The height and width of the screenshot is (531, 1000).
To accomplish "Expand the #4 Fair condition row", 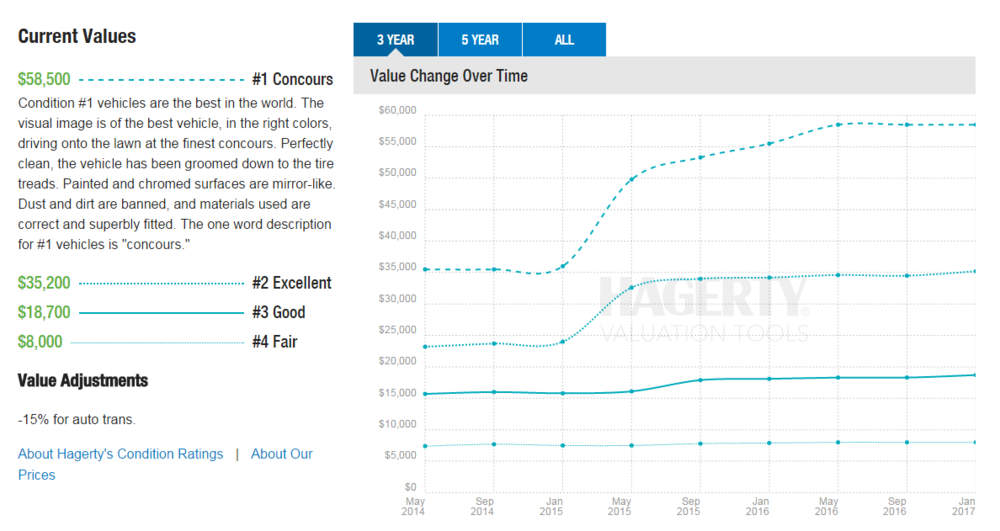I will [x=274, y=342].
